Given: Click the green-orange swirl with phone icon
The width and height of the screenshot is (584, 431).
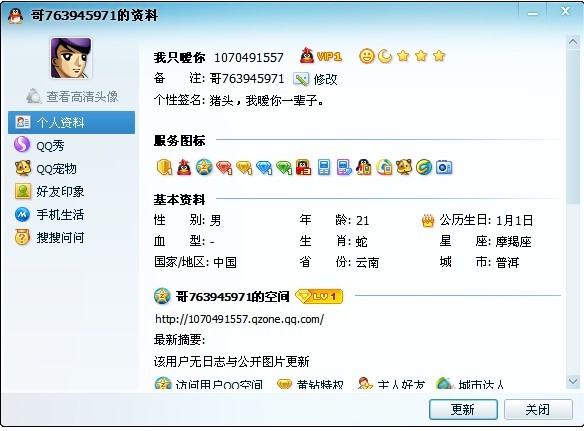Looking at the screenshot, I should pos(384,167).
